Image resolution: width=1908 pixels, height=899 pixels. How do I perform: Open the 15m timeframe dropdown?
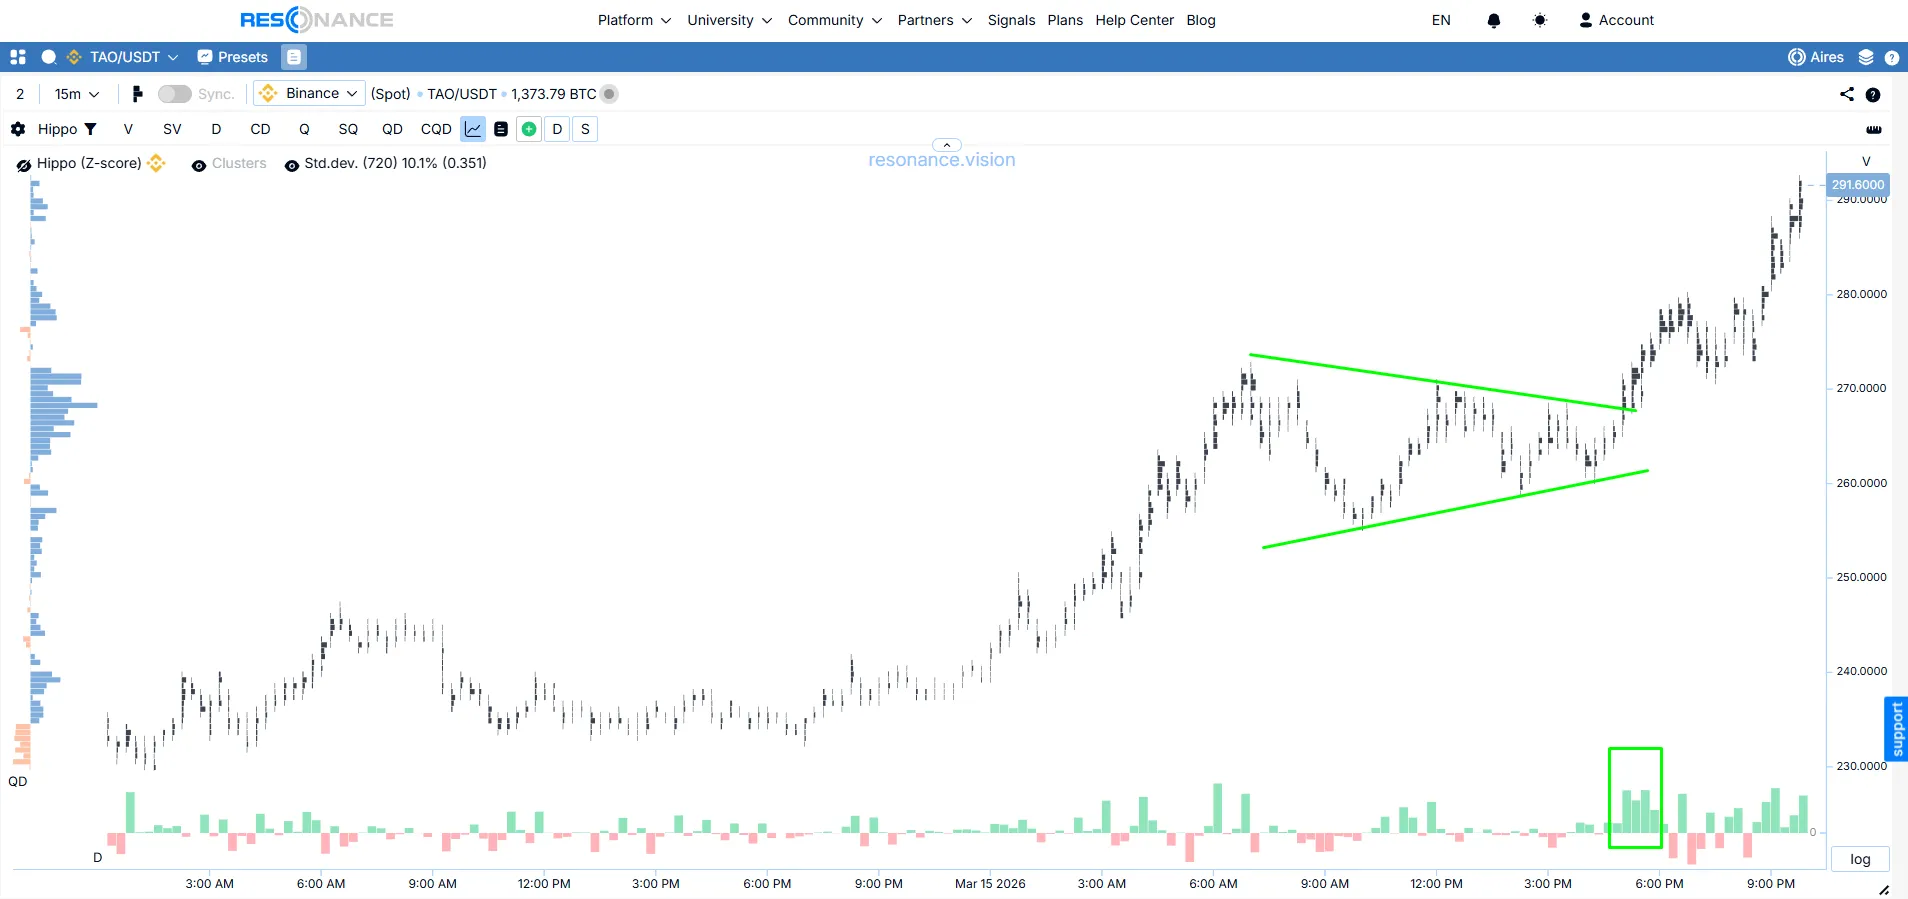pos(77,94)
